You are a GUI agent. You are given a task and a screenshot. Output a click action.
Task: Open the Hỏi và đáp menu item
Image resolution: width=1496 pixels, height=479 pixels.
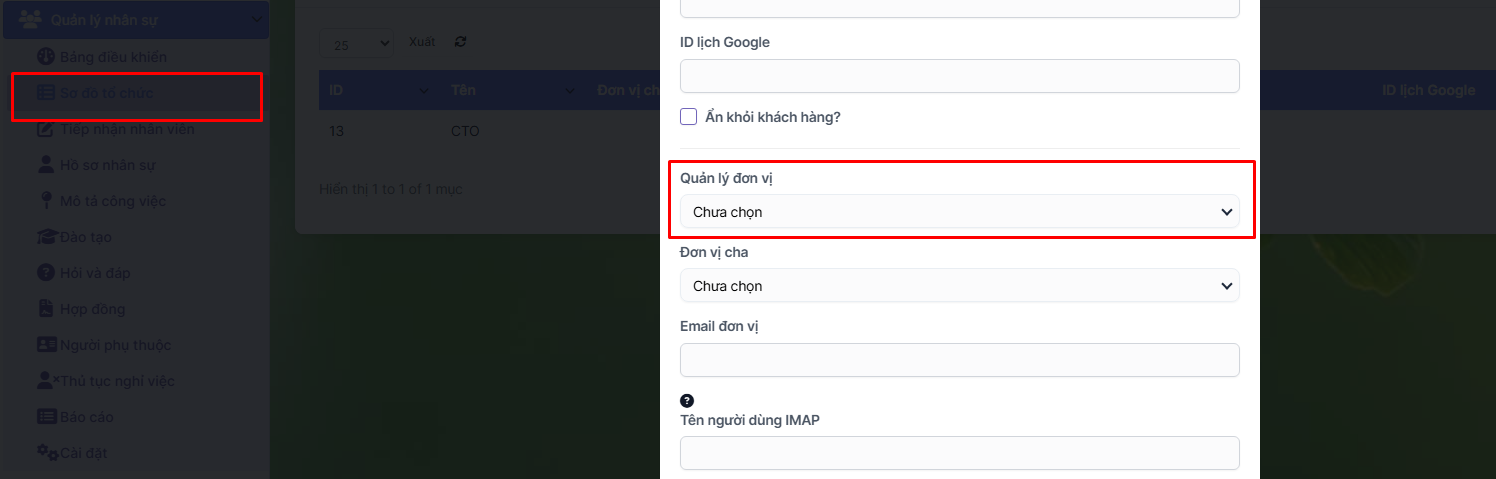click(96, 273)
